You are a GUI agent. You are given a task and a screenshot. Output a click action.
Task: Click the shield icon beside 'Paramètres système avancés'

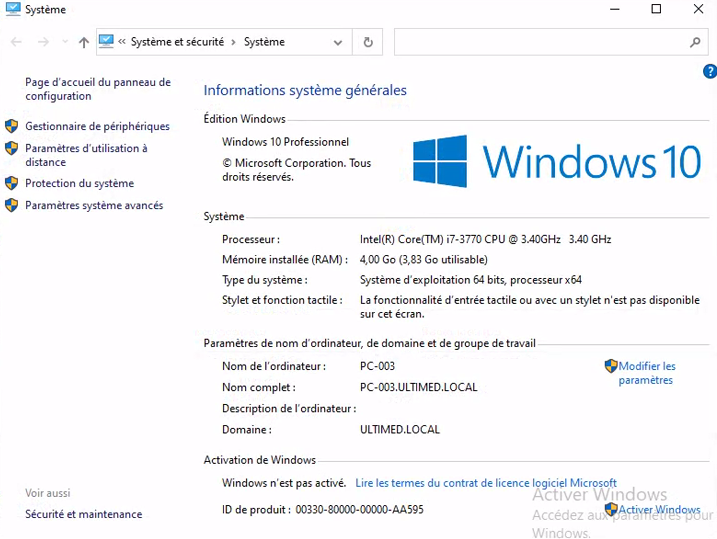click(x=11, y=205)
